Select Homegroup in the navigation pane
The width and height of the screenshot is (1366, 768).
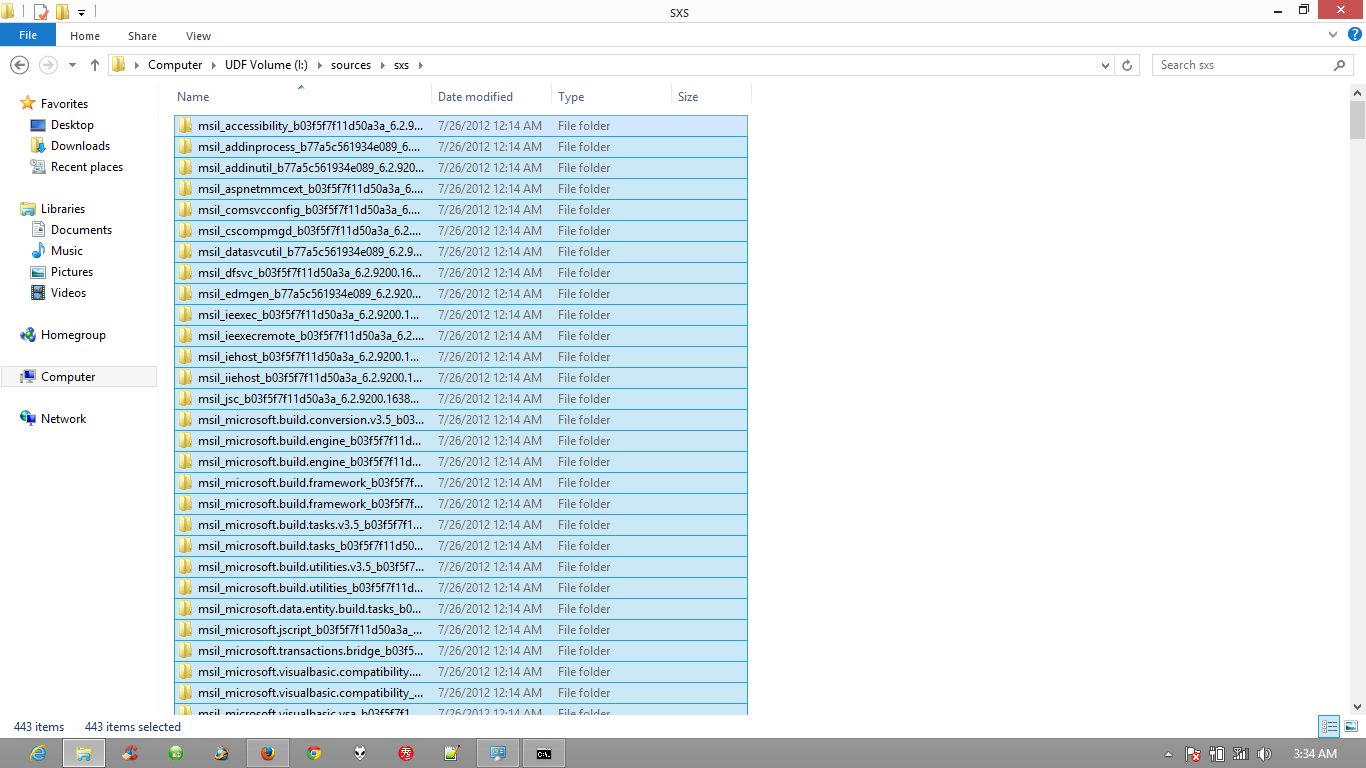[73, 335]
